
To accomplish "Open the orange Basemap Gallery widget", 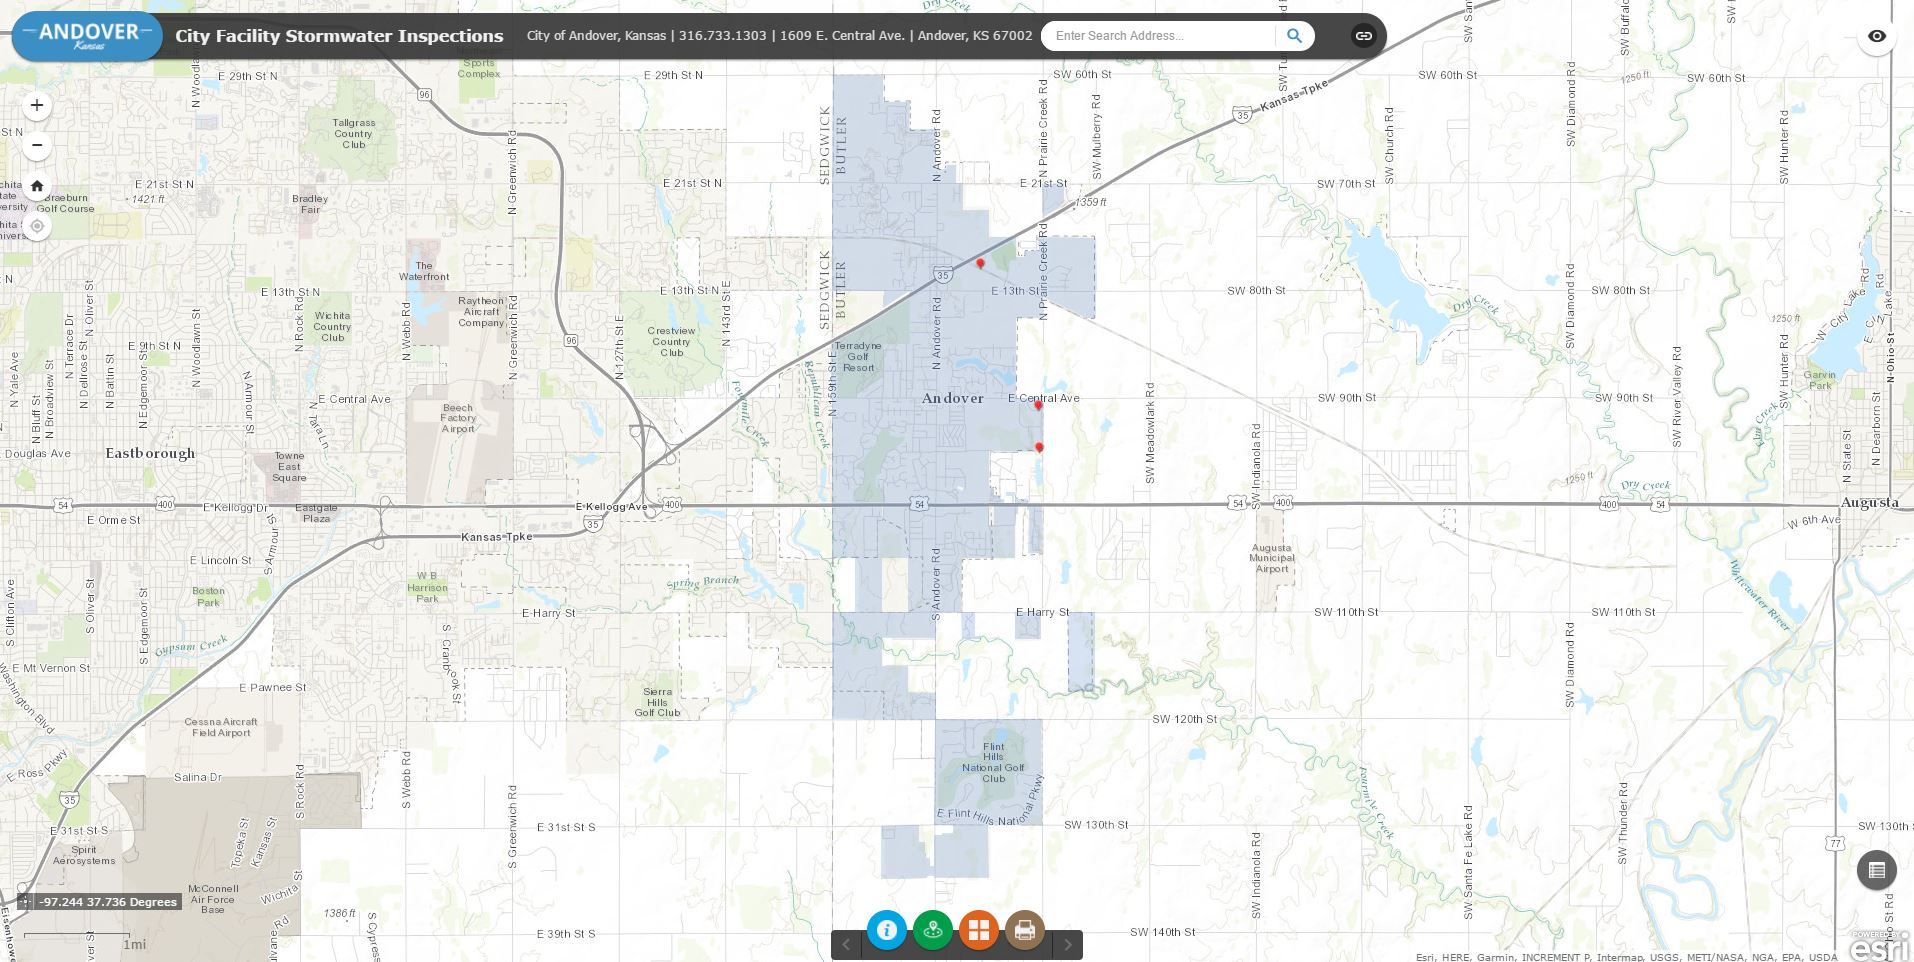I will tap(978, 930).
